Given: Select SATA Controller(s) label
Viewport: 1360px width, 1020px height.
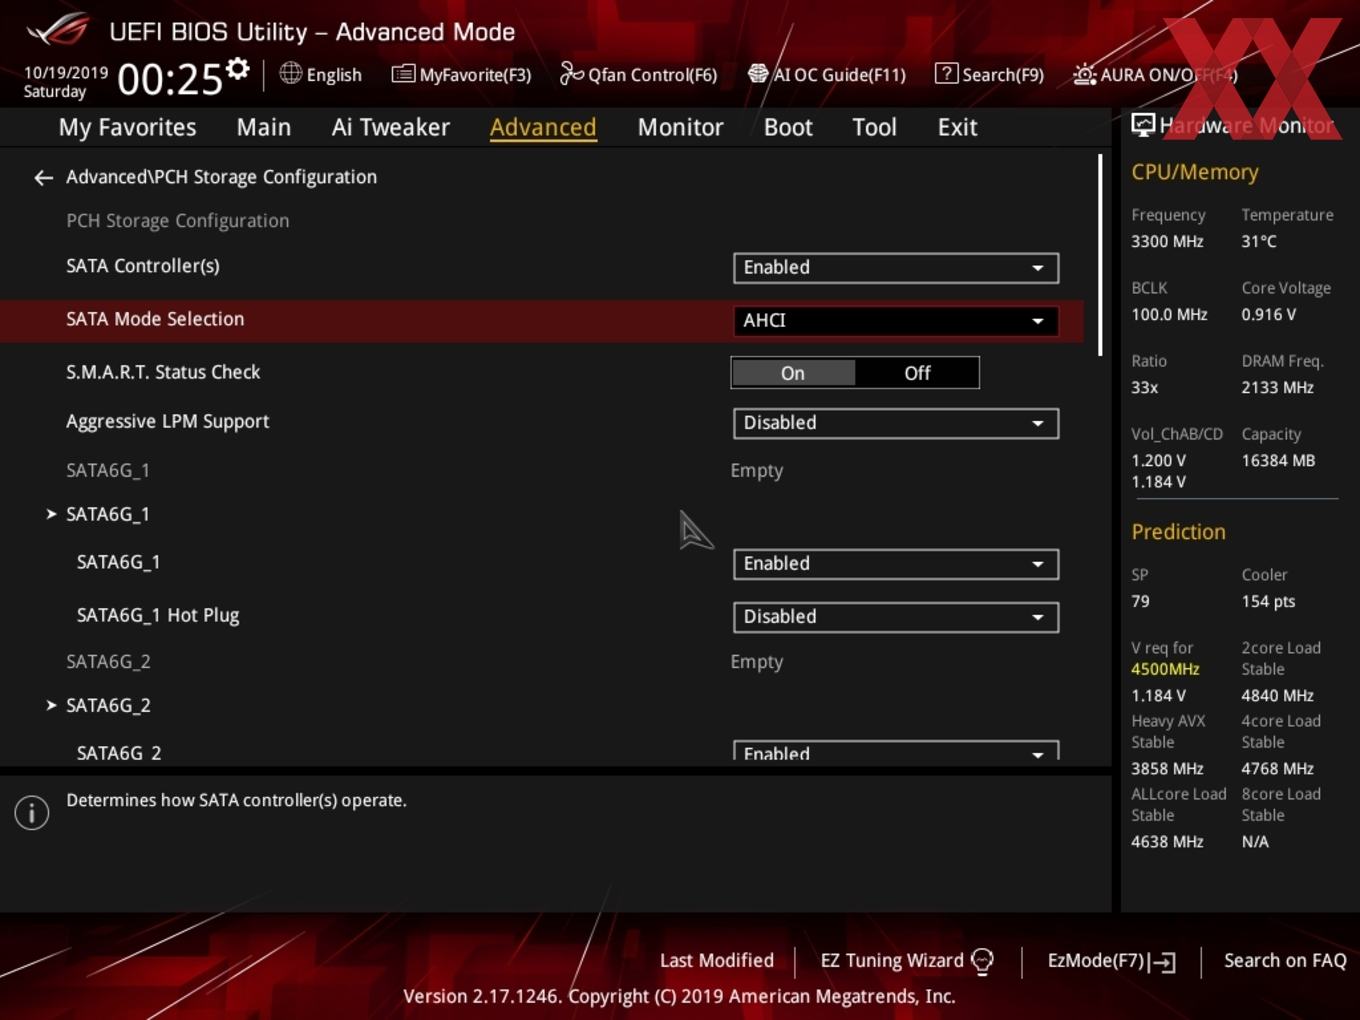Looking at the screenshot, I should [x=143, y=266].
